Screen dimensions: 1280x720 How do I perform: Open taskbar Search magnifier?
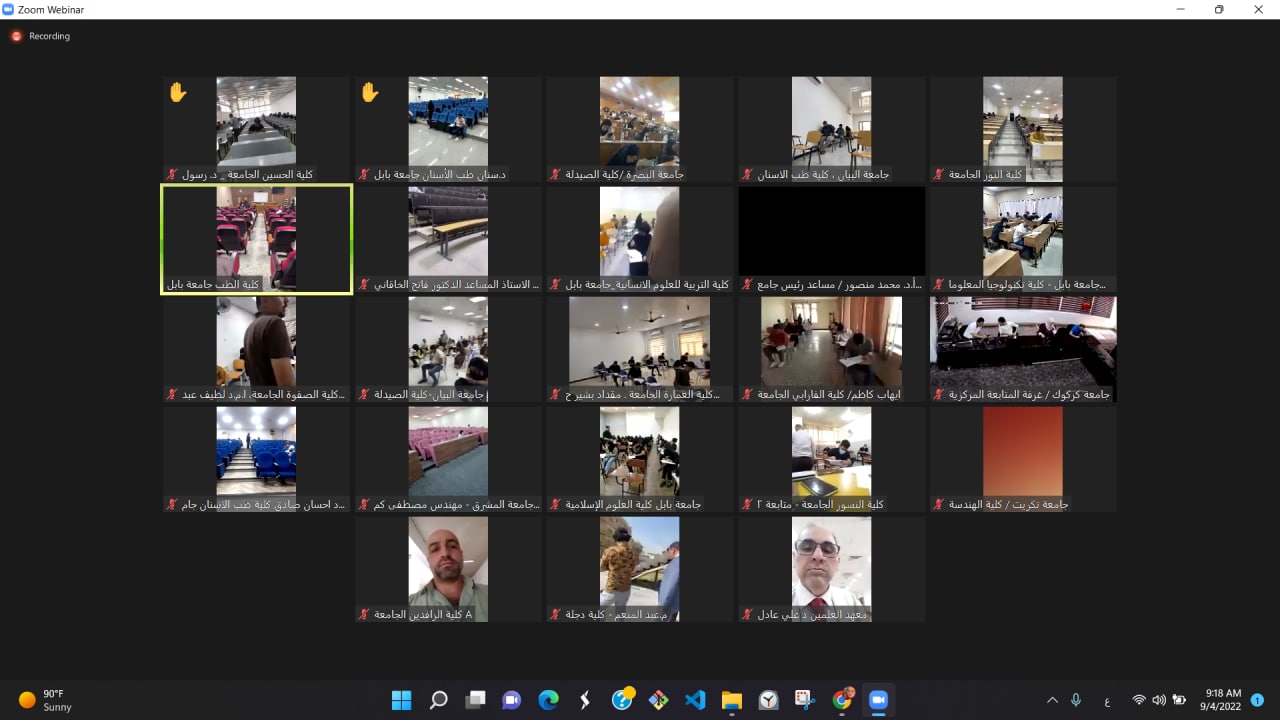438,700
